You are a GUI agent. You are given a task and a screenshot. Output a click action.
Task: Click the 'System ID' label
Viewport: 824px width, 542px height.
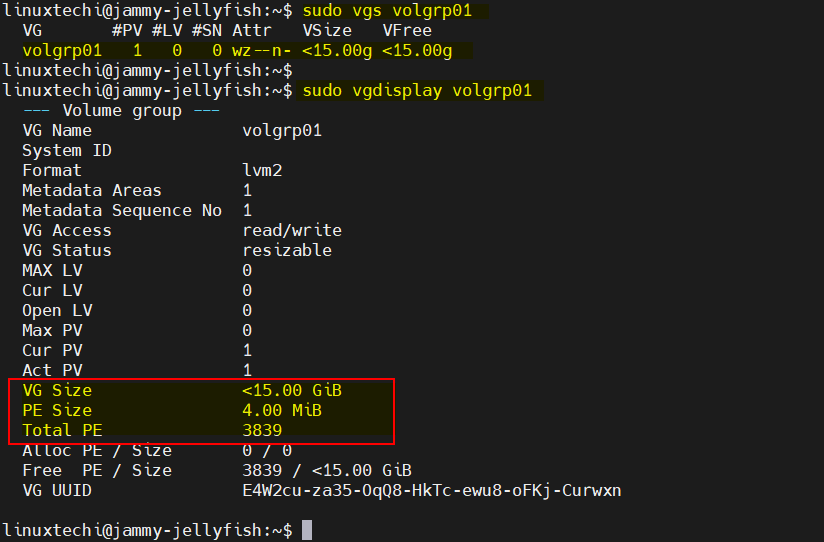tap(67, 150)
